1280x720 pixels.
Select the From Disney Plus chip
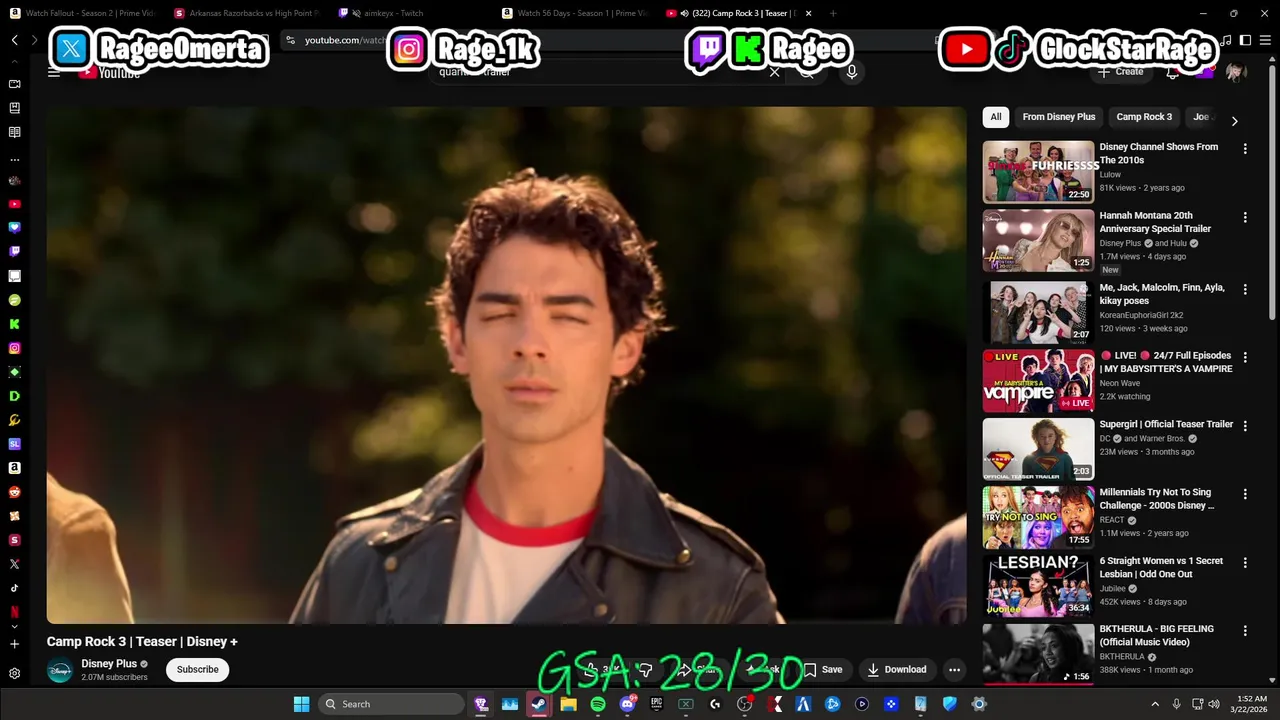click(x=1059, y=117)
